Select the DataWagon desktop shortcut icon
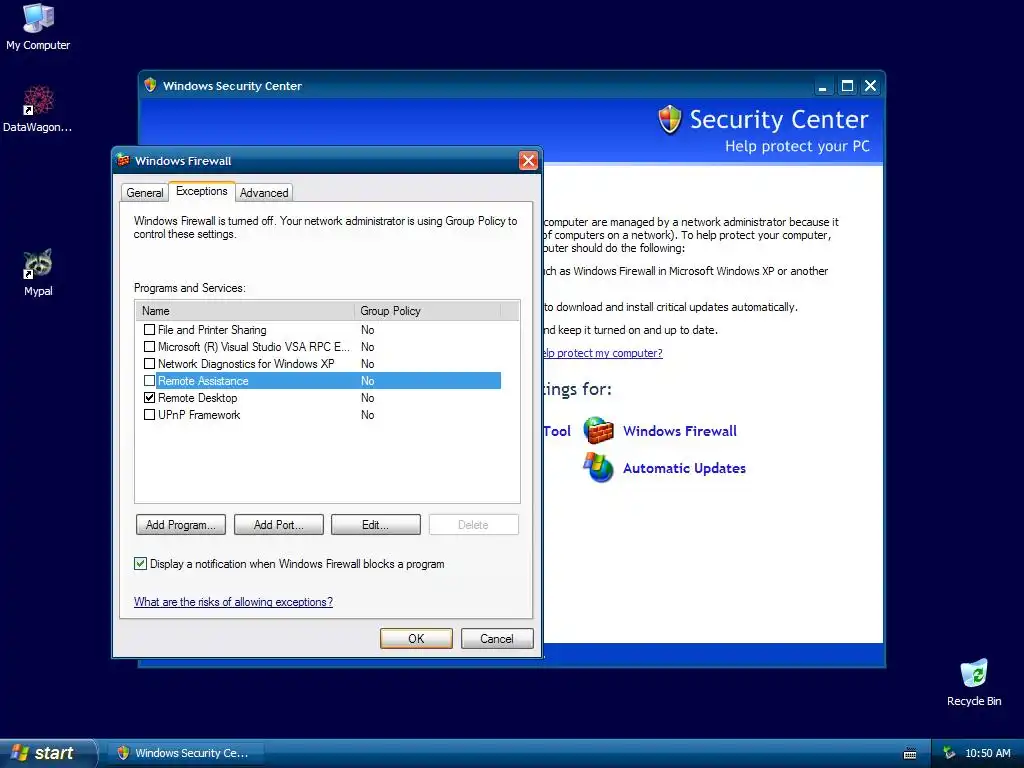This screenshot has height=768, width=1024. (x=38, y=101)
